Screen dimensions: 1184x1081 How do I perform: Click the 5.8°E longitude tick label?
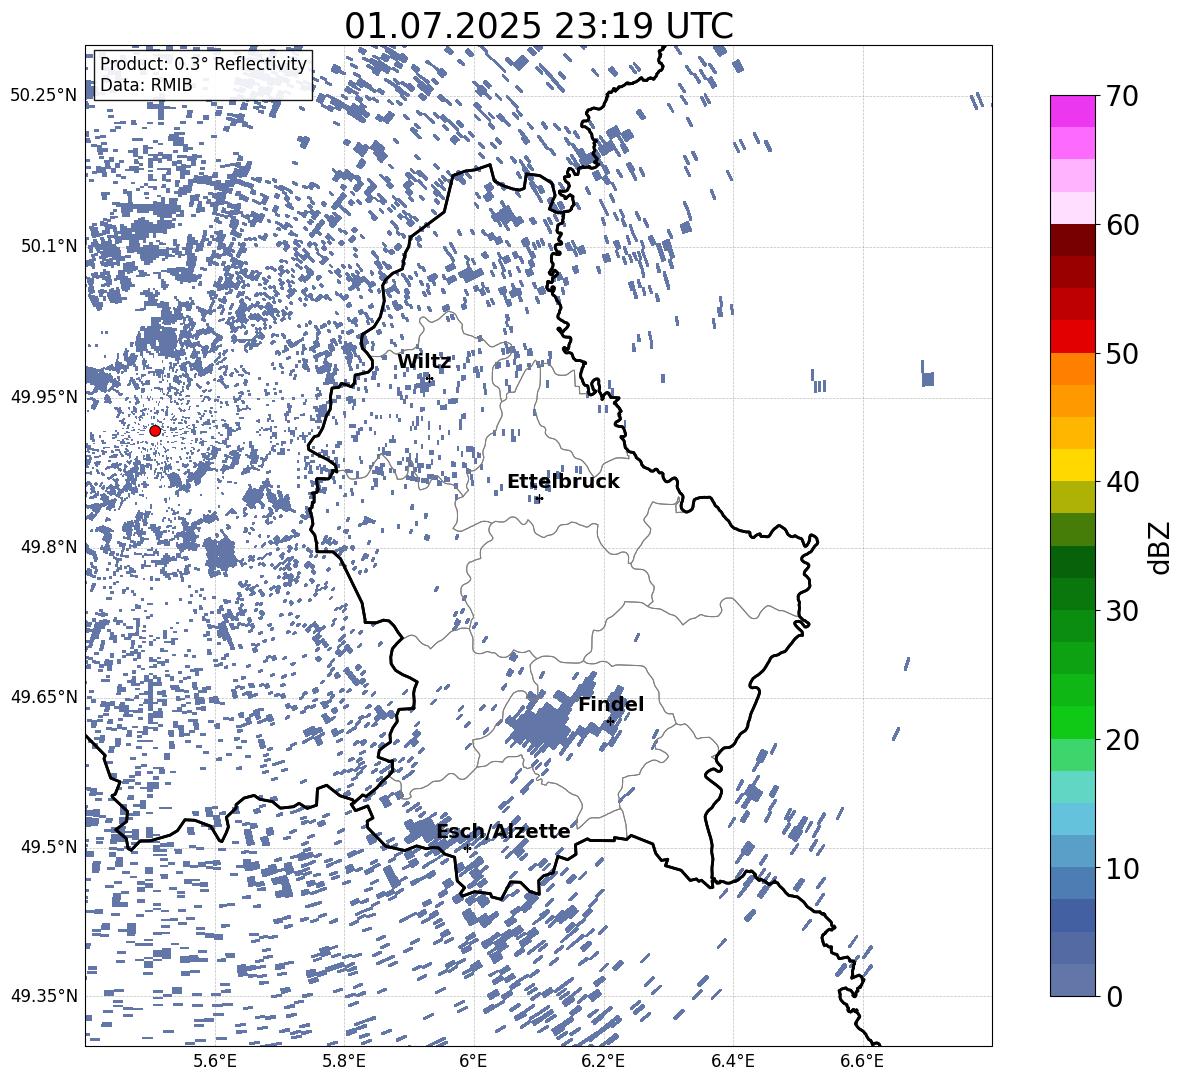tap(344, 1061)
